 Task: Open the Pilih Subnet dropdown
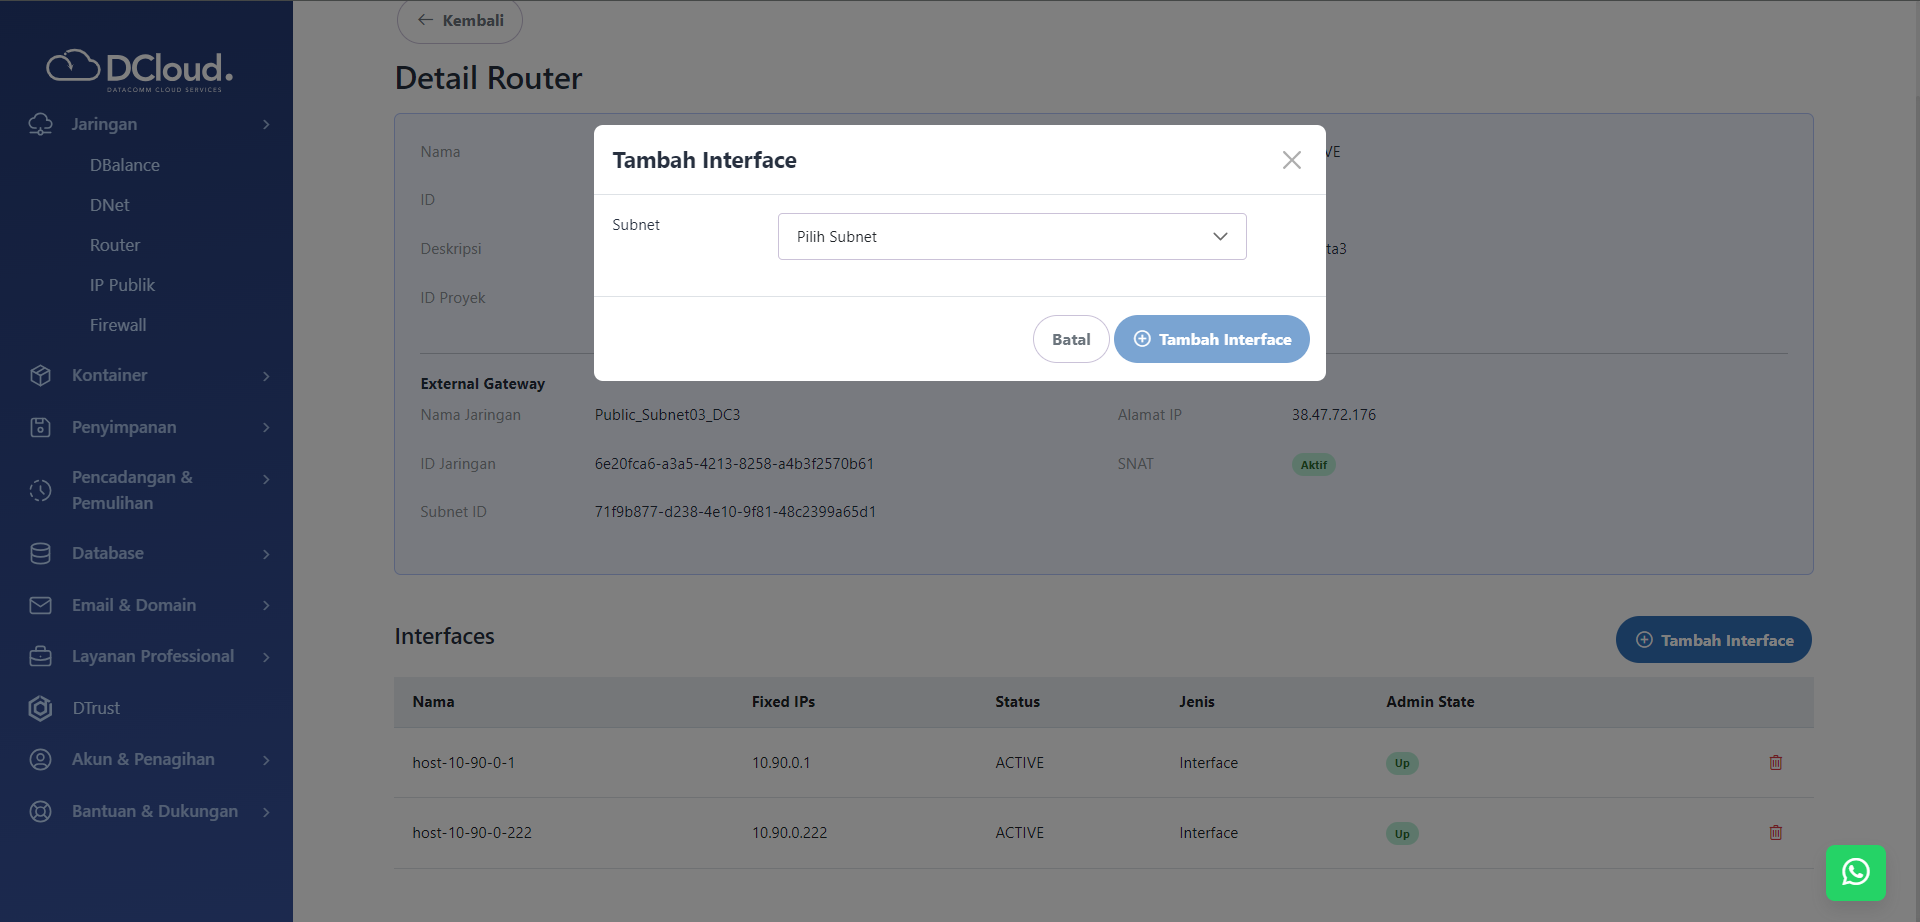tap(1011, 236)
